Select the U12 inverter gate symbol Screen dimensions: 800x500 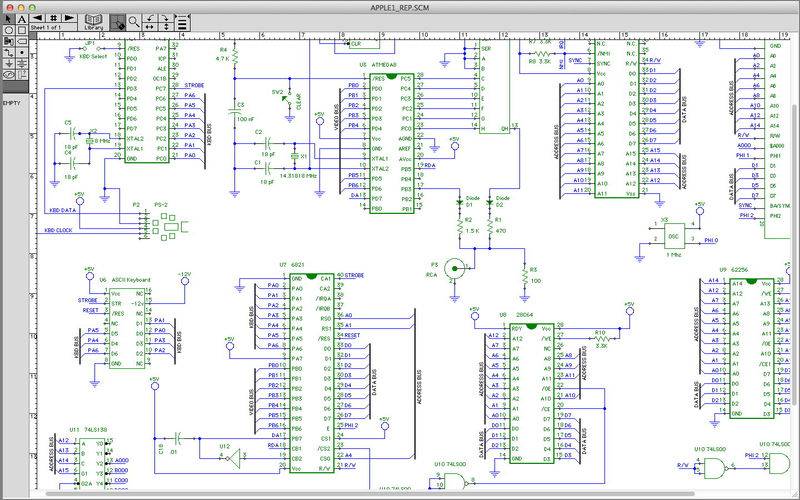pos(234,459)
